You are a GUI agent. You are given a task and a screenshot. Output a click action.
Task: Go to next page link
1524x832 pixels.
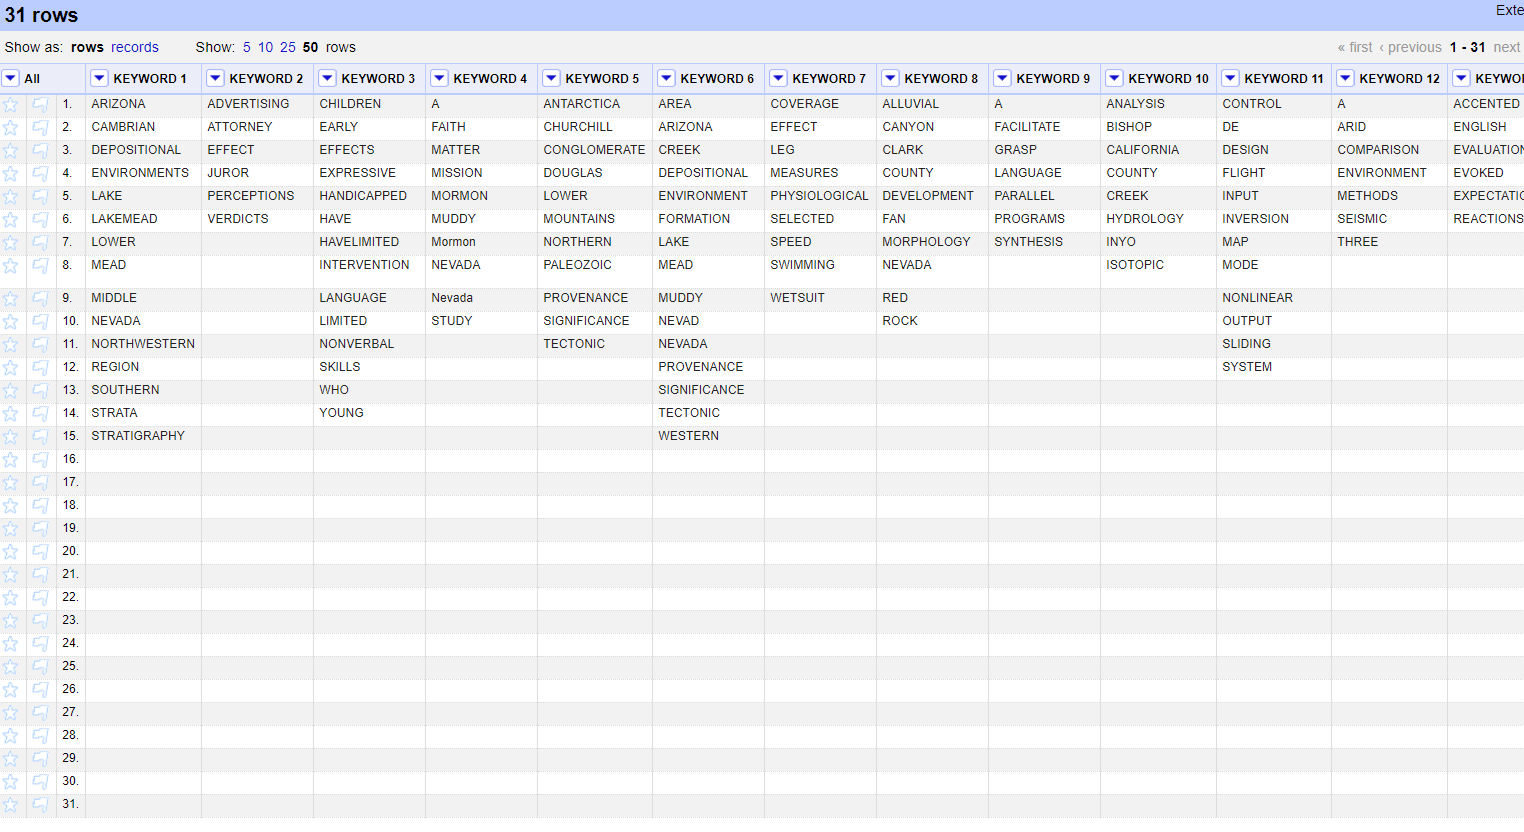(1507, 47)
